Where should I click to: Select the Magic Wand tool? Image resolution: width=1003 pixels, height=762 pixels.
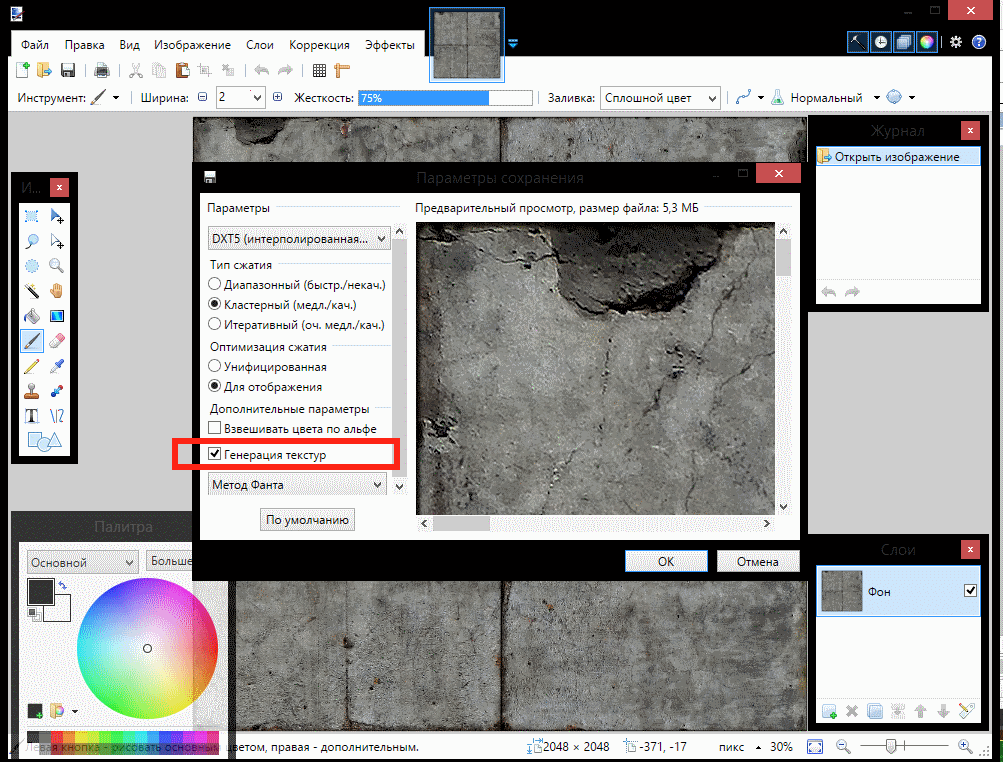[32, 291]
